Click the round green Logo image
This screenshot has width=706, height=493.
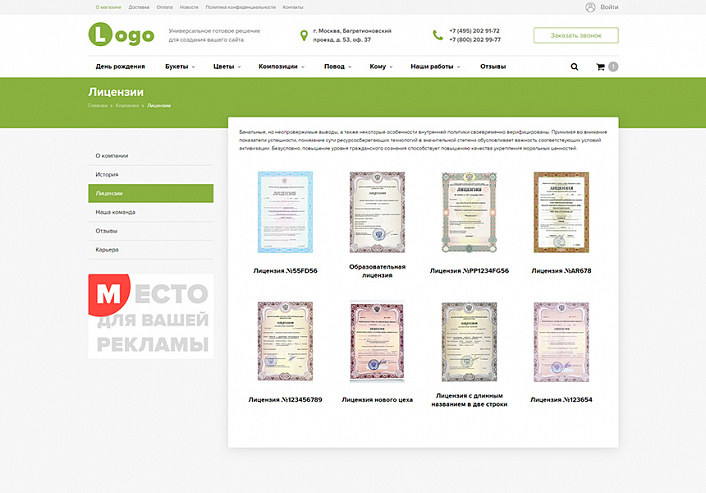100,34
